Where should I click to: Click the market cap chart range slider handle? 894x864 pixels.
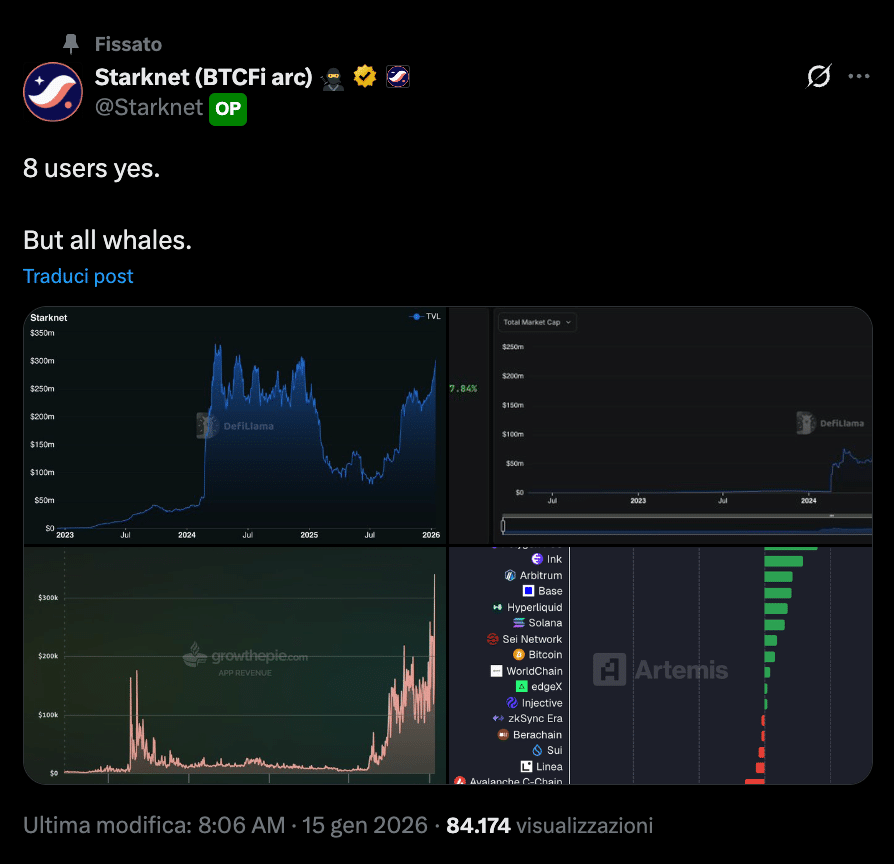click(503, 526)
